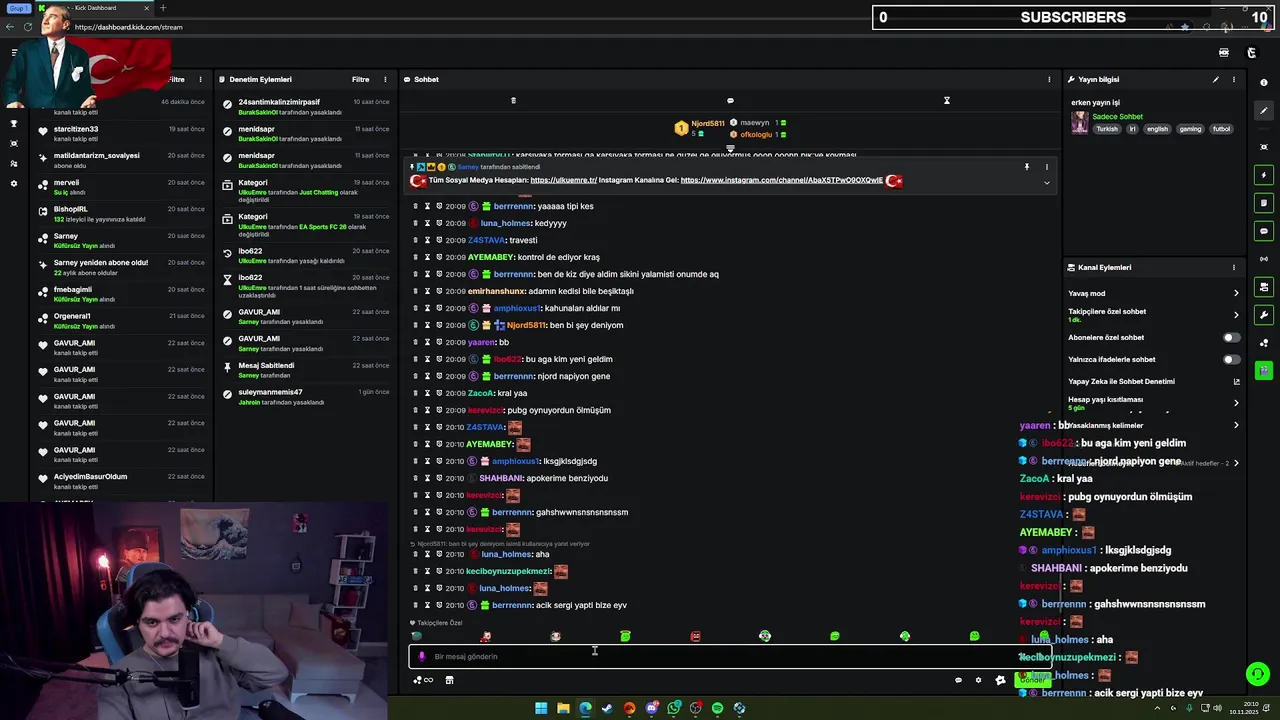Open chat settings gear below chat input
Viewport: 1280px width, 720px height.
[x=978, y=680]
